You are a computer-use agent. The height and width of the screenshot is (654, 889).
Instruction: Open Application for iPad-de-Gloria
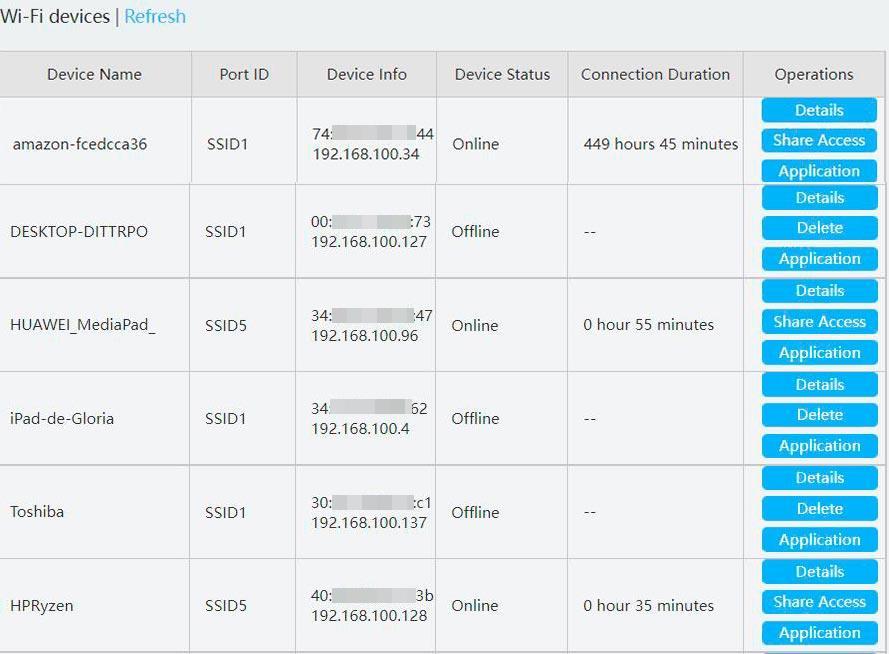tap(820, 446)
